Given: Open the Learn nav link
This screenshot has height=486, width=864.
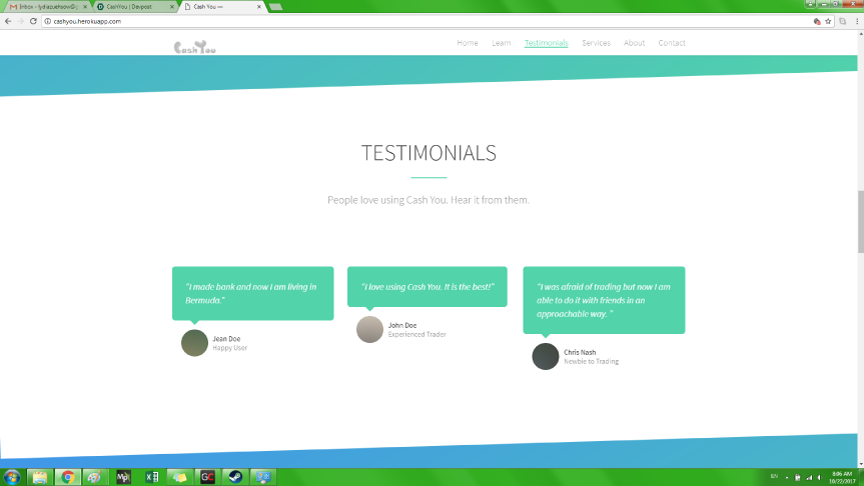Looking at the screenshot, I should [501, 43].
